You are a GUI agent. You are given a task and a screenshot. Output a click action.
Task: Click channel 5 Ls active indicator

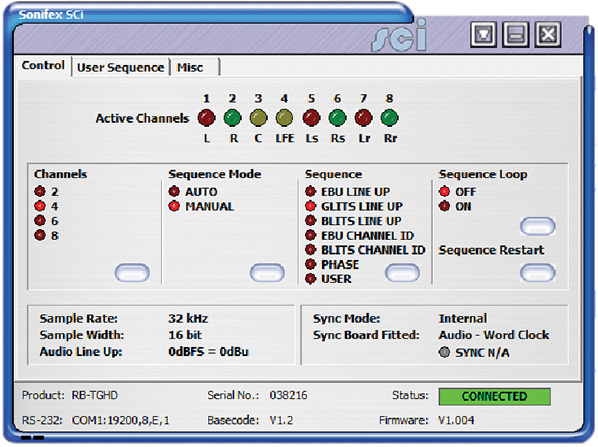coord(311,118)
